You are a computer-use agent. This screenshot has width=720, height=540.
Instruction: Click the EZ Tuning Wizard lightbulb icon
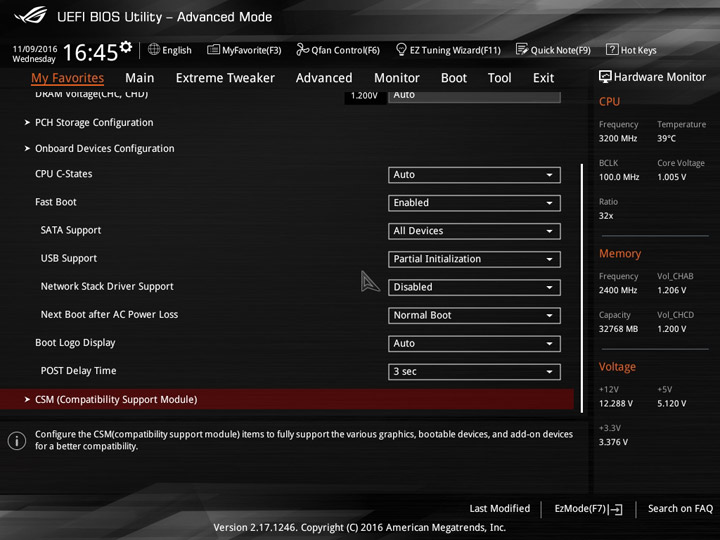pos(401,49)
